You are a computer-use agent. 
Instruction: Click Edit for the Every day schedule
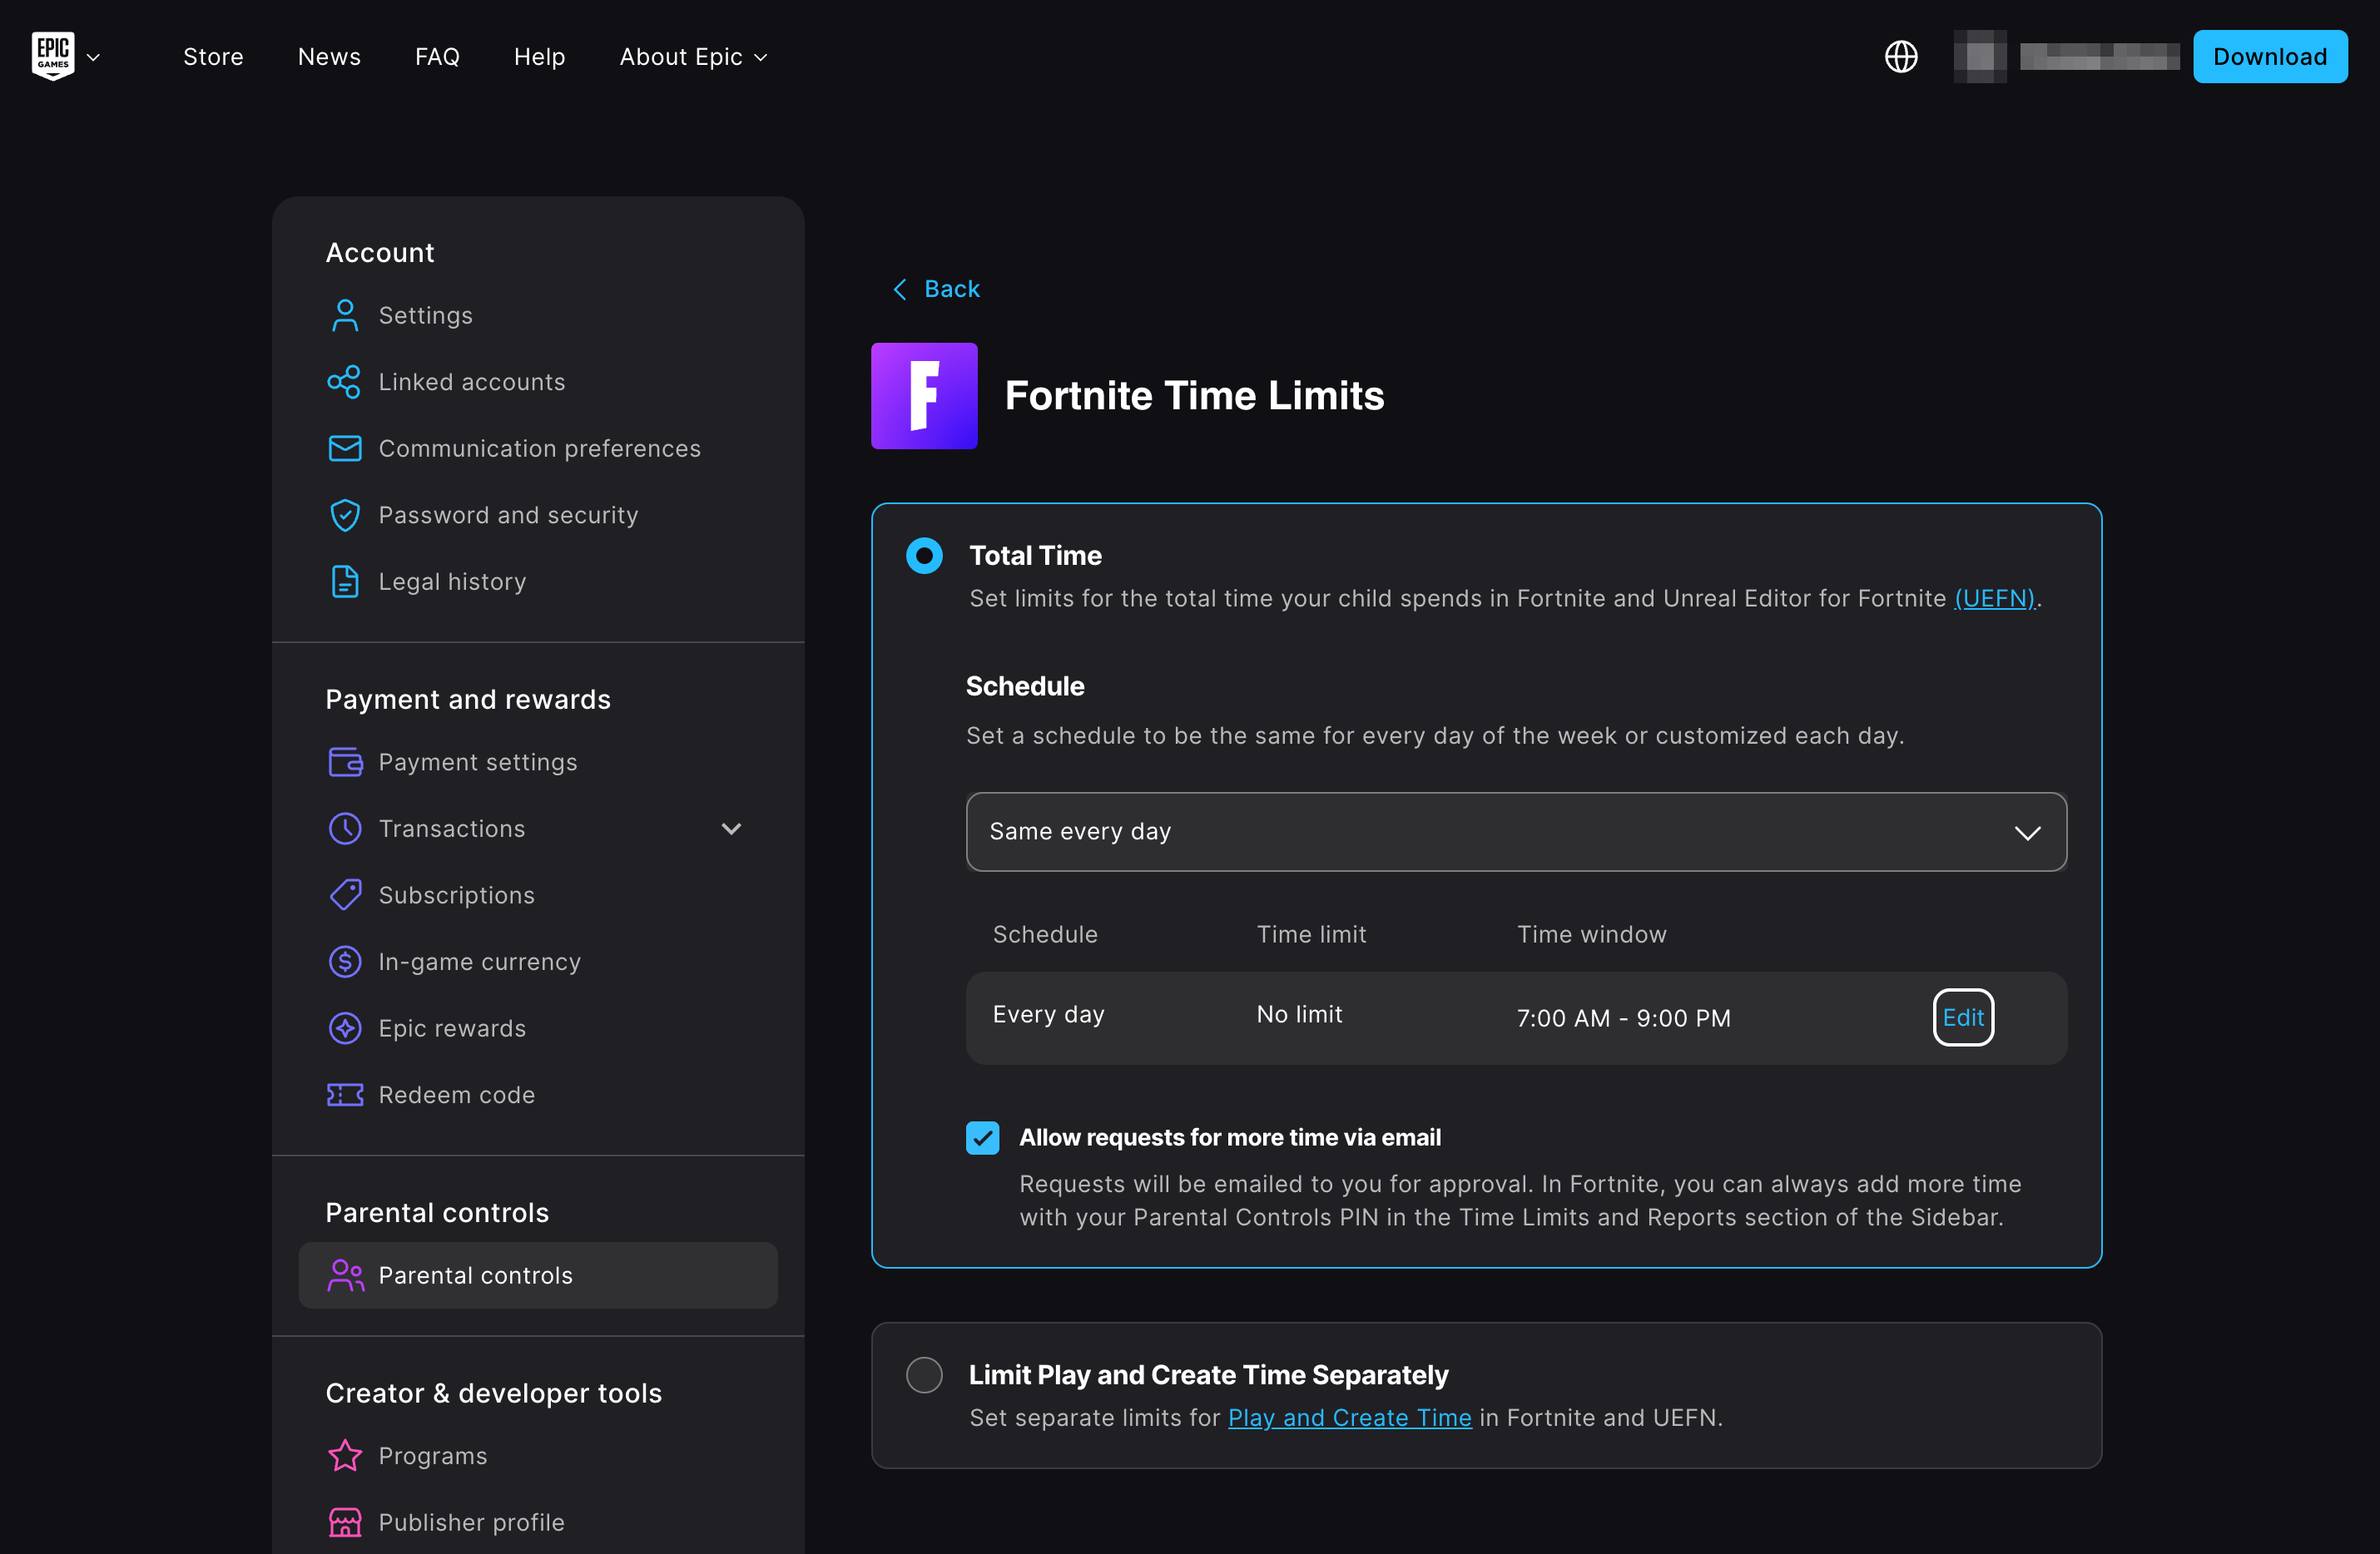1963,1017
